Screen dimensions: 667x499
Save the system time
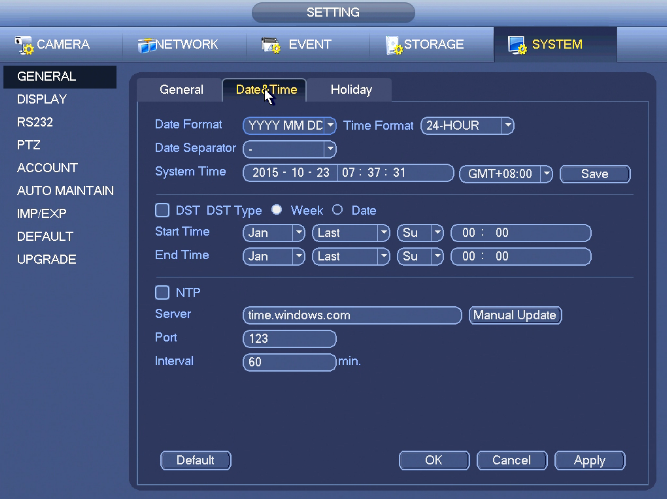(595, 174)
